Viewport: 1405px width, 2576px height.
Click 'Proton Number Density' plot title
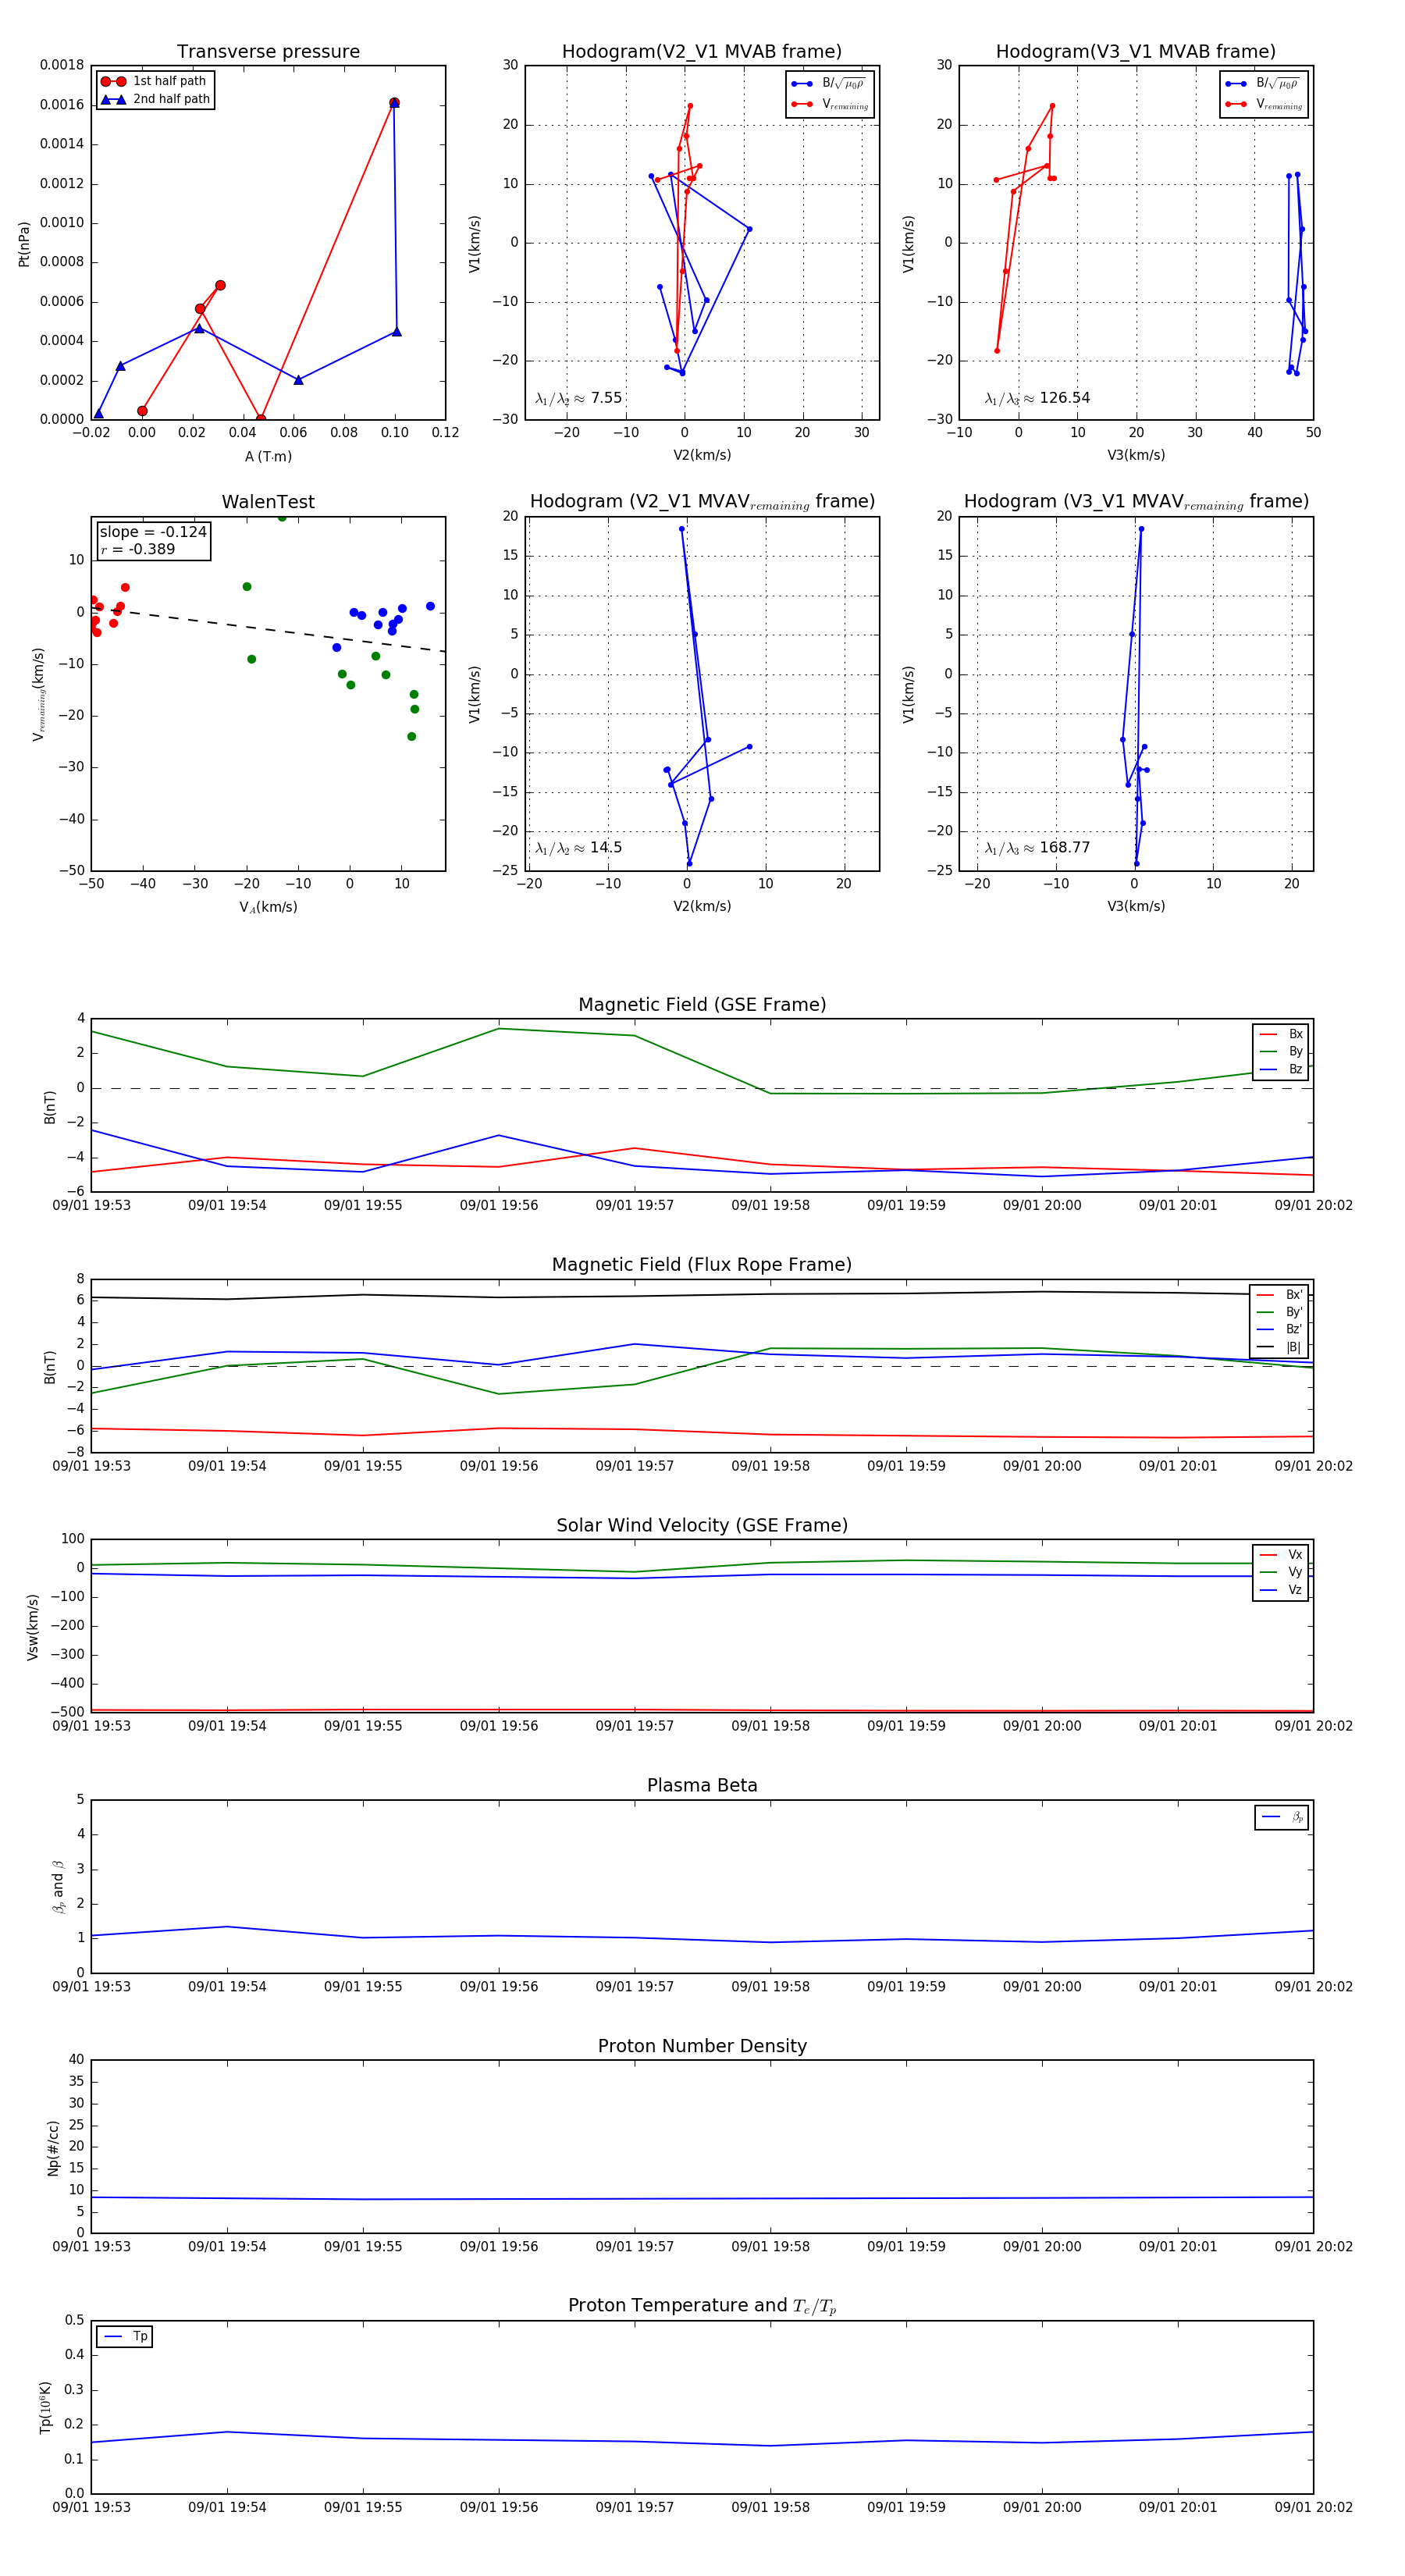click(702, 2046)
